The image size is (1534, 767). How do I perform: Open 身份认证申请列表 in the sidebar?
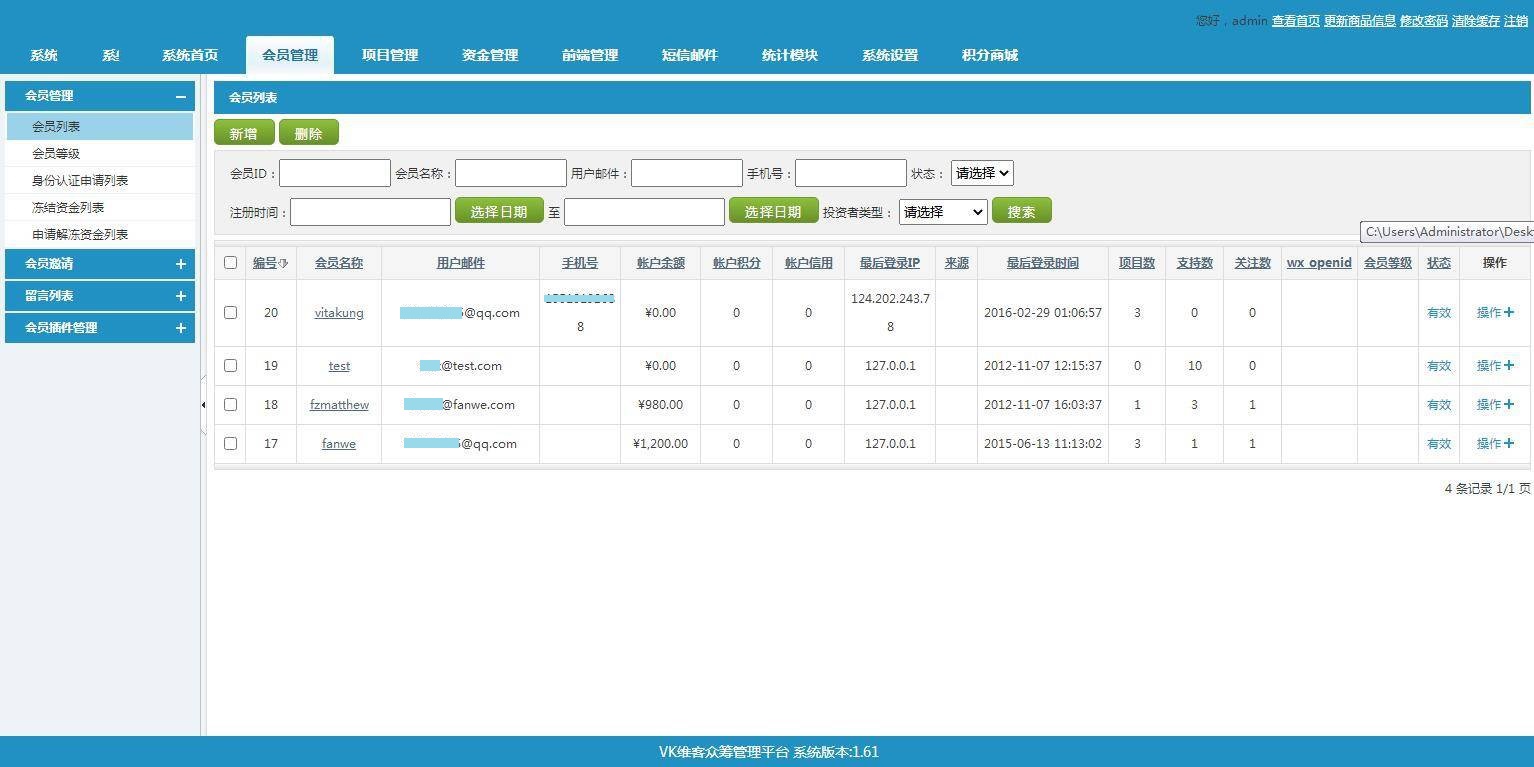(80, 181)
